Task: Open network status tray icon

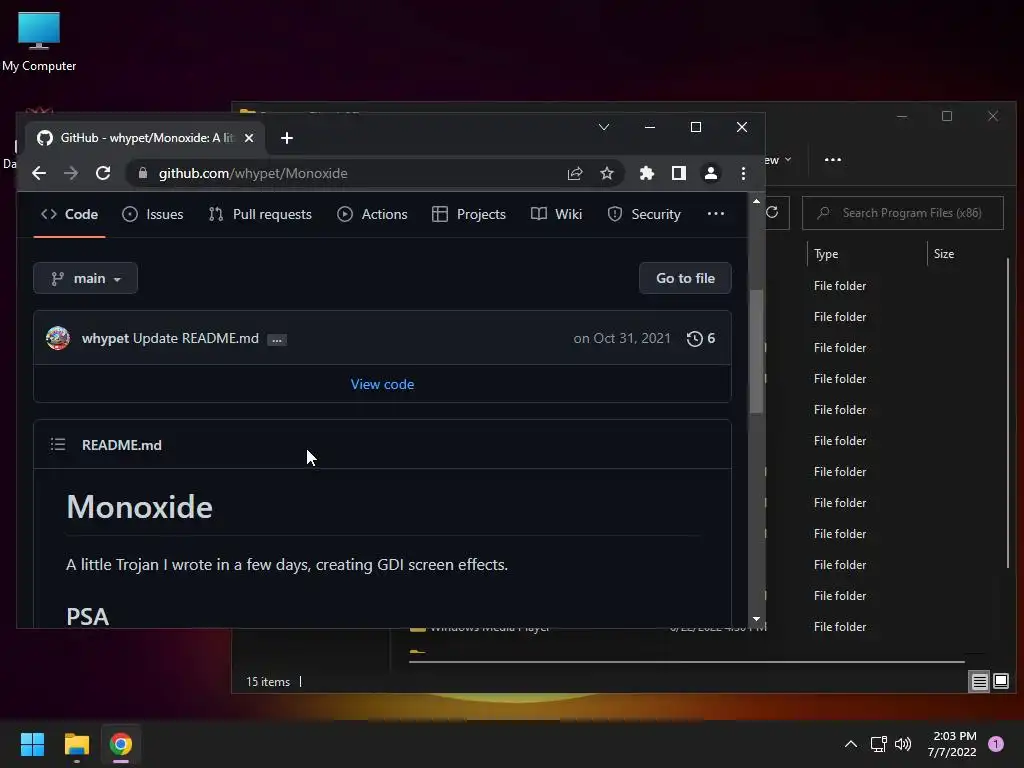Action: (x=878, y=744)
